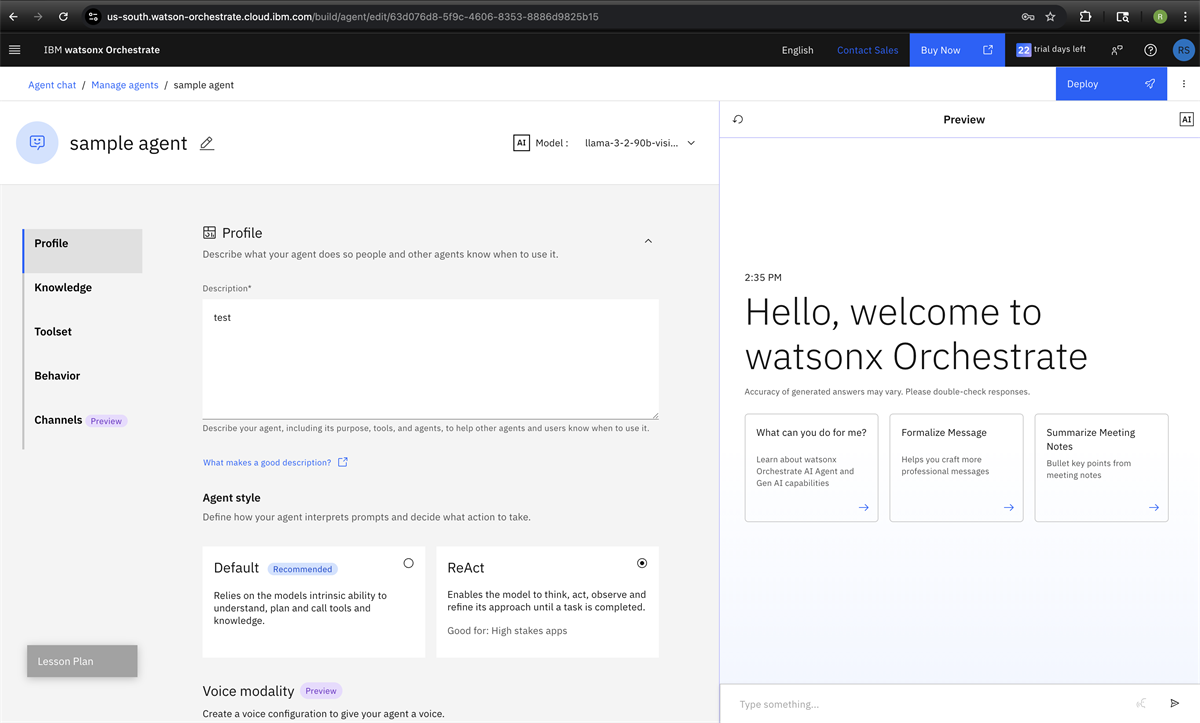Click the IBM watsonx Orchestrate logo text
The width and height of the screenshot is (1200, 723).
(102, 50)
